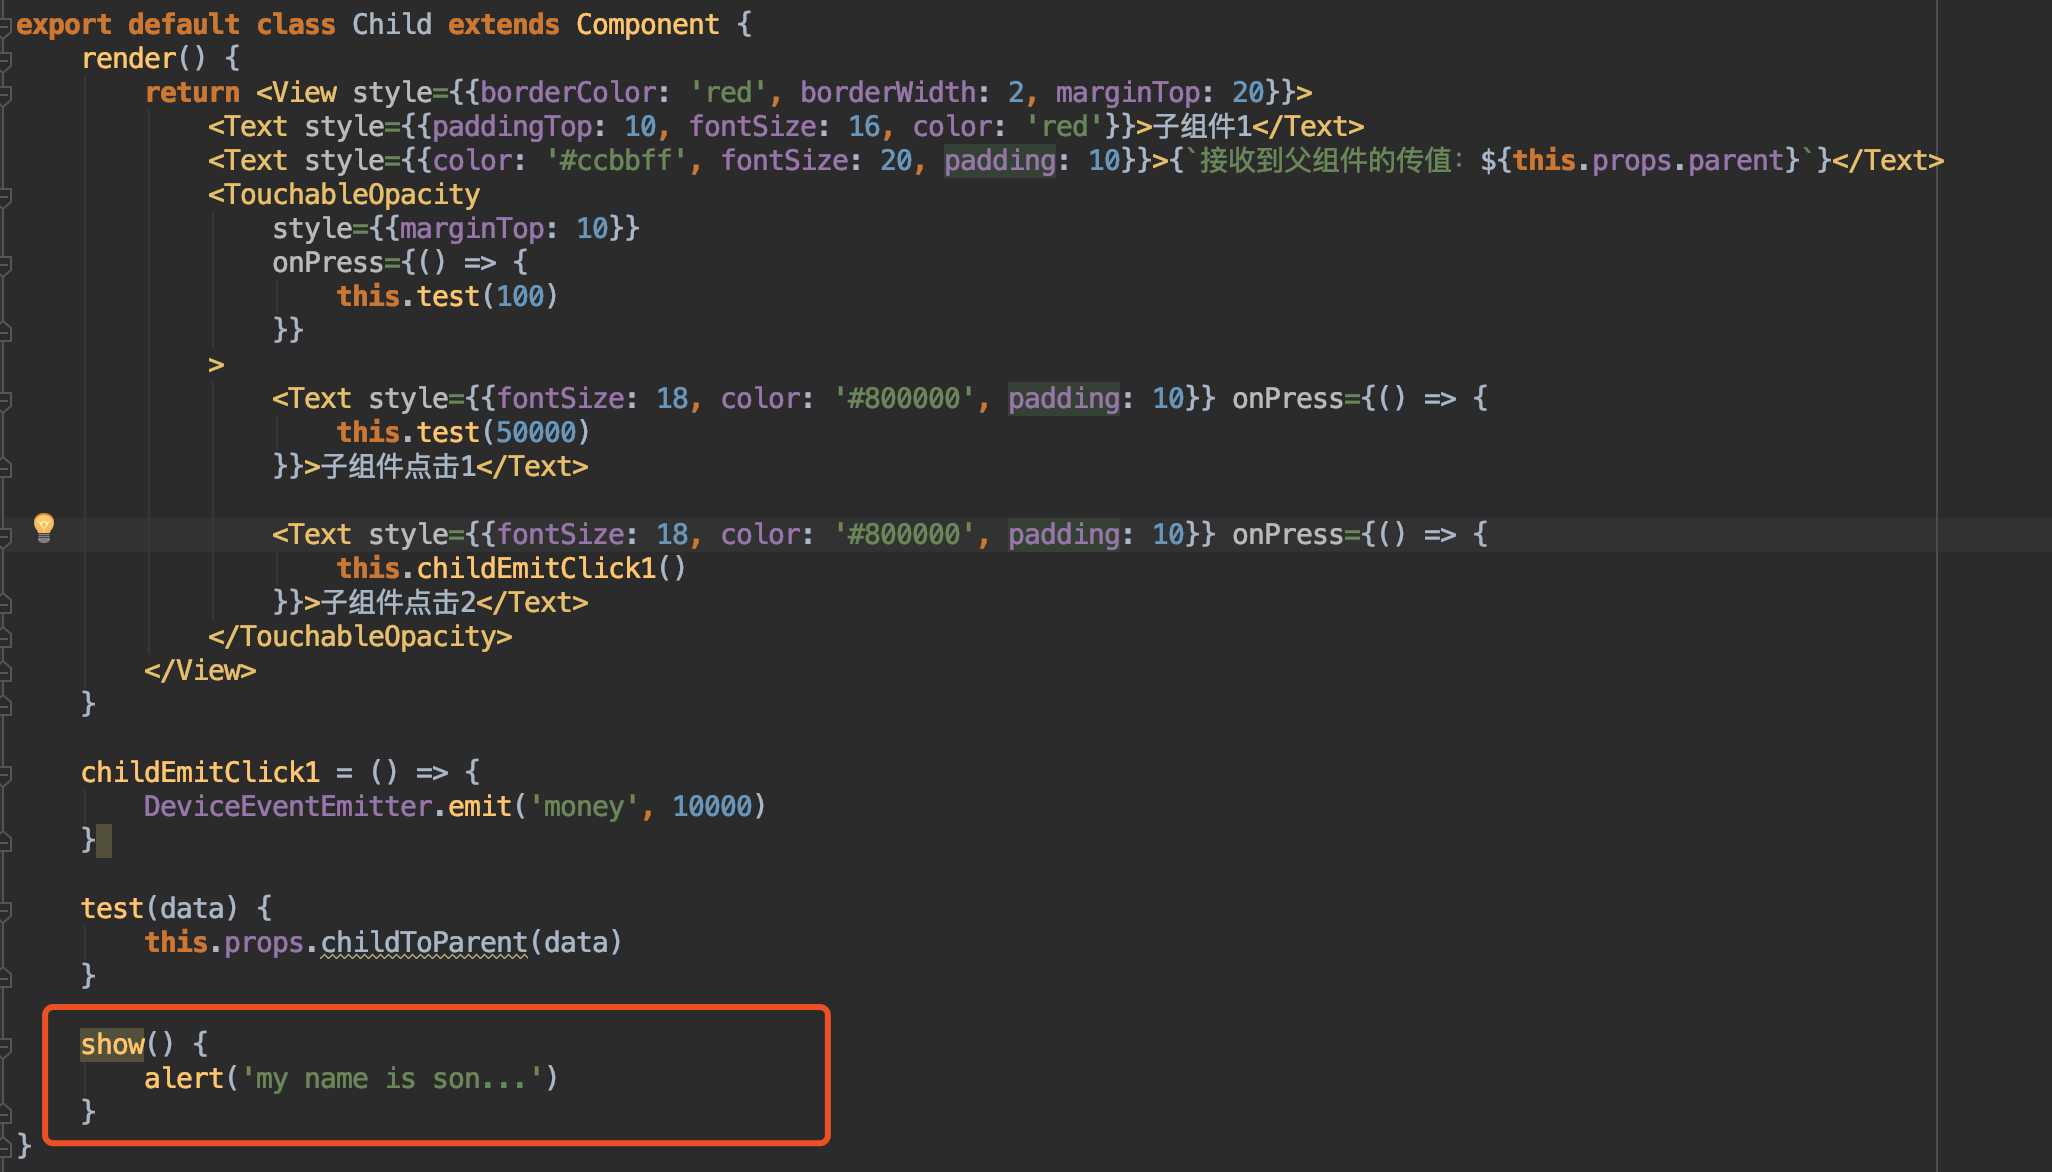Click the closing </TouchableOpacity> tag
The width and height of the screenshot is (2052, 1172).
pyautogui.click(x=360, y=636)
